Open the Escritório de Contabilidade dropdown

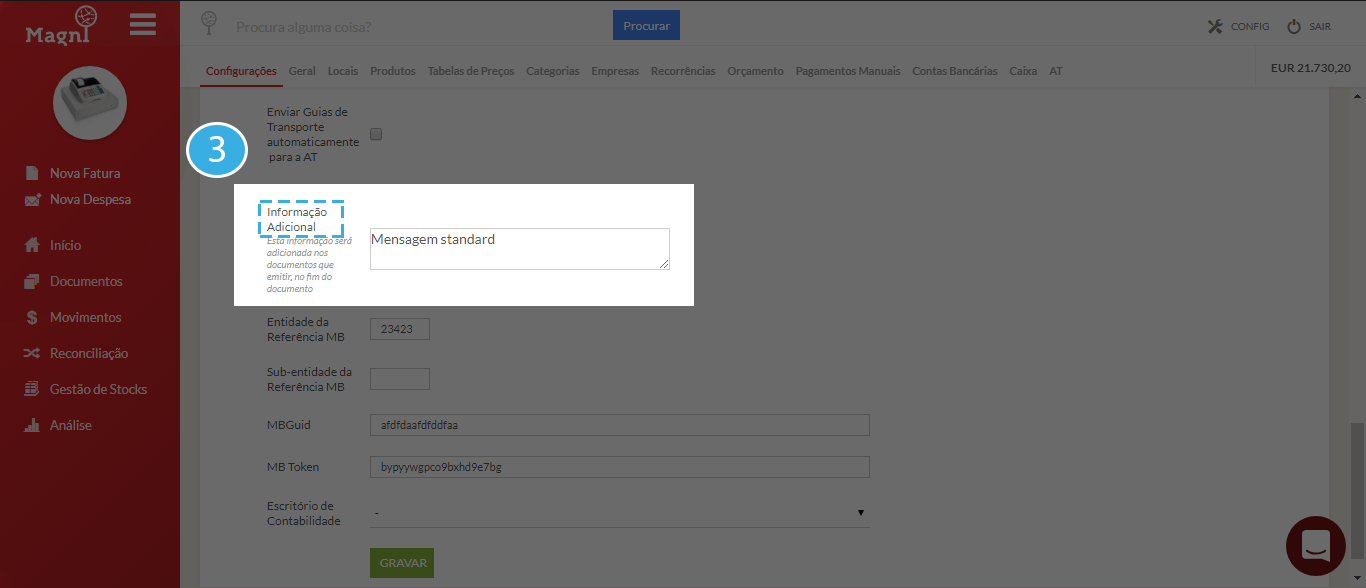(620, 513)
